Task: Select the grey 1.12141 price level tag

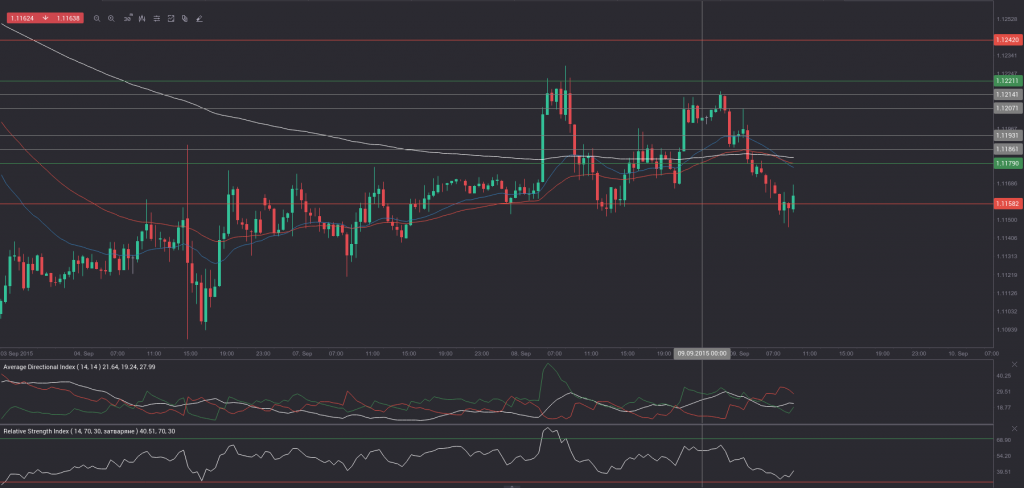Action: click(x=1007, y=94)
